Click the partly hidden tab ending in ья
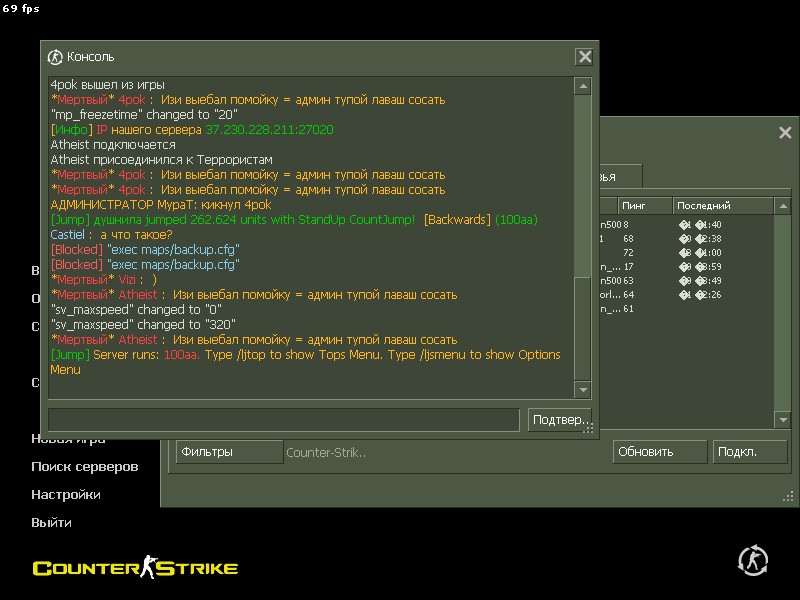This screenshot has width=800, height=600. [620, 177]
